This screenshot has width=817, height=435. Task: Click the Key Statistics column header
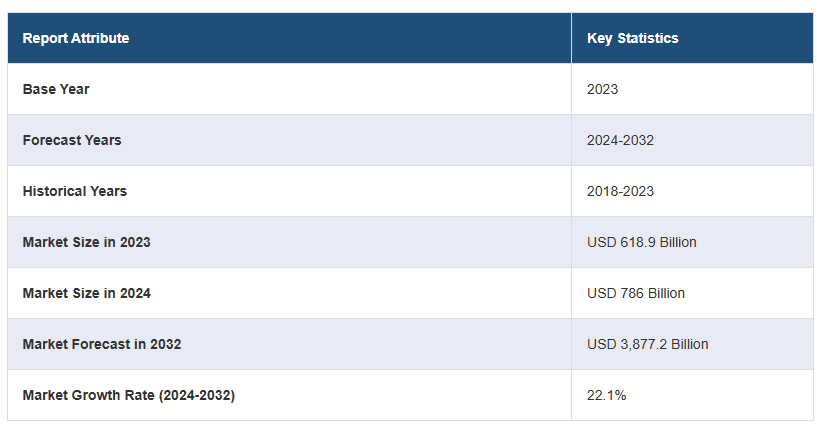point(632,38)
